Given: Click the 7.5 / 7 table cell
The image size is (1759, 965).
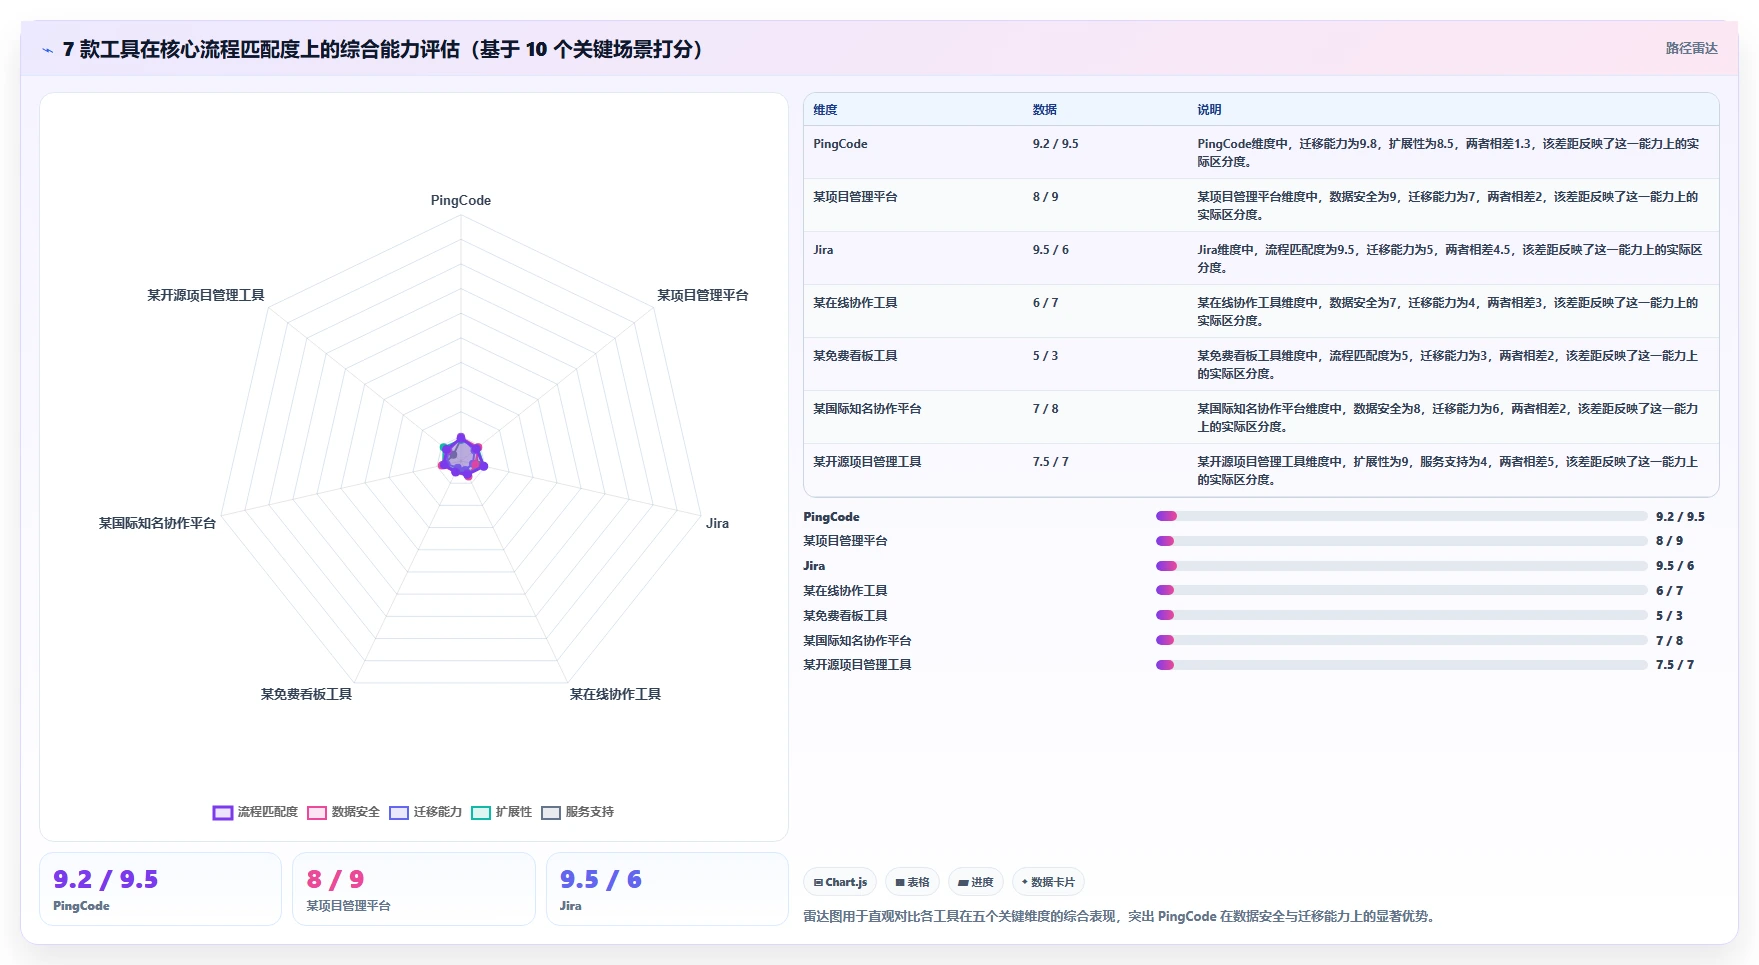Looking at the screenshot, I should tap(1050, 462).
